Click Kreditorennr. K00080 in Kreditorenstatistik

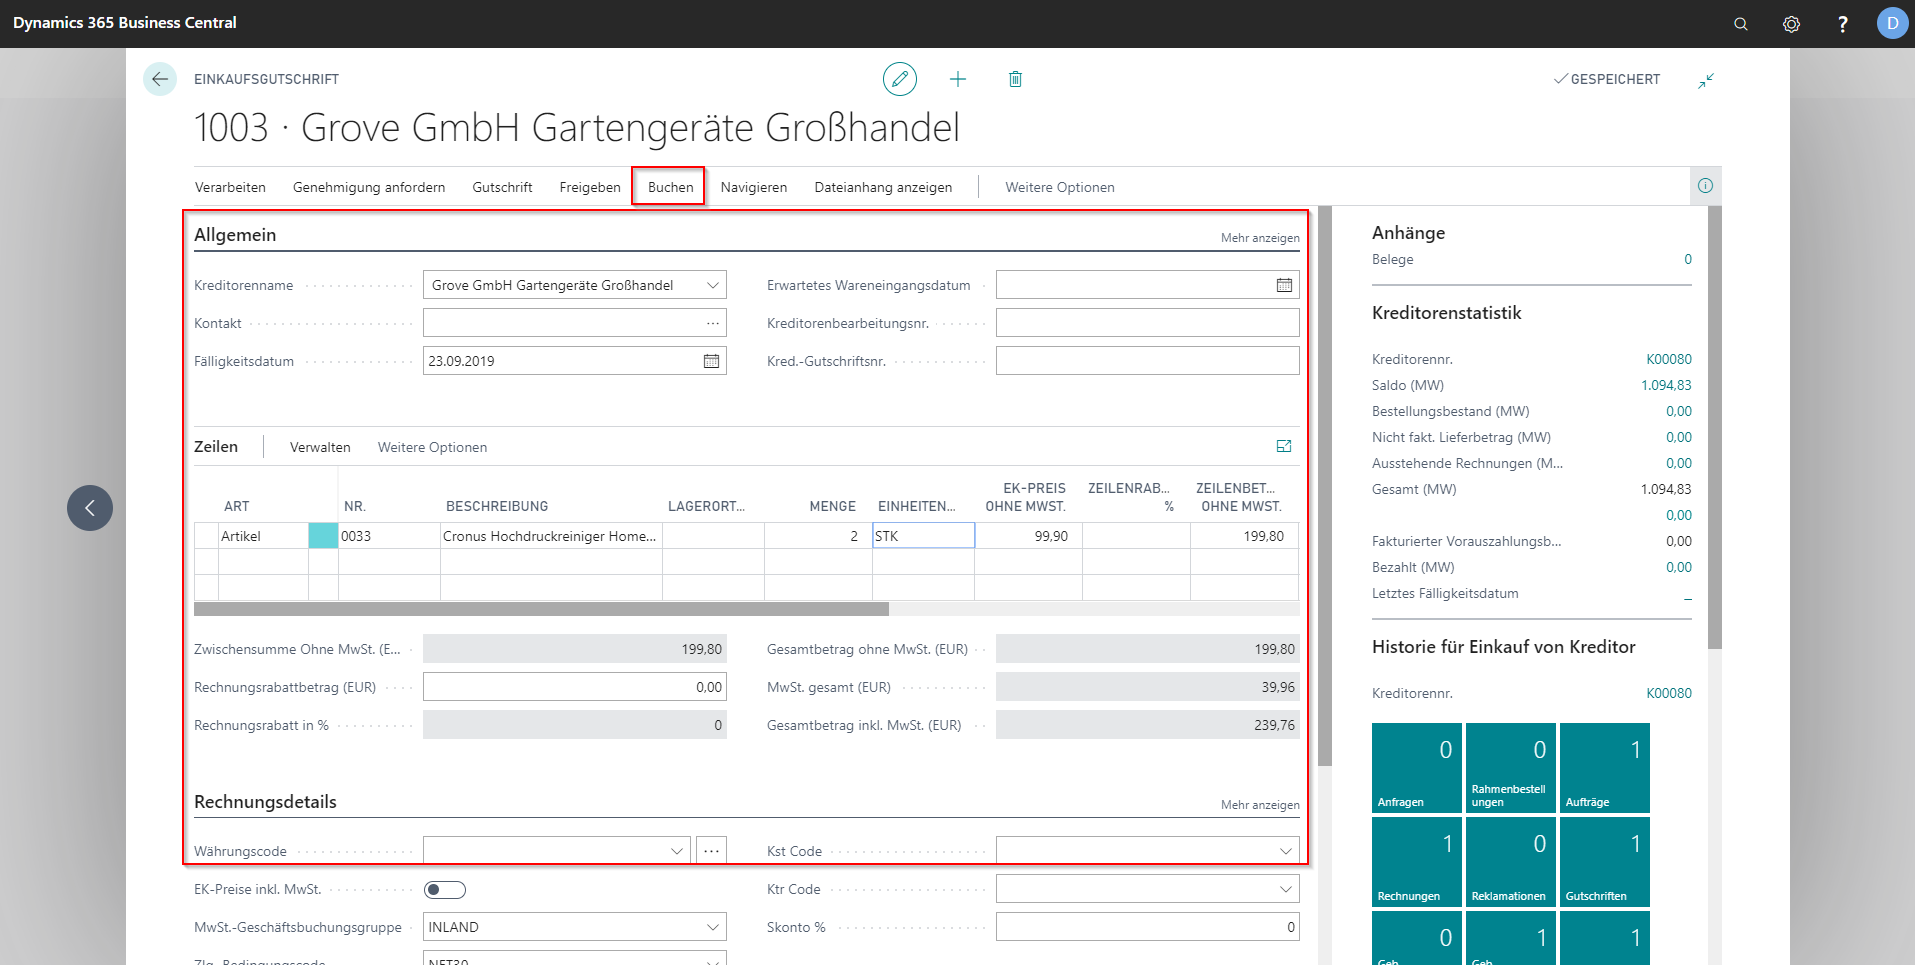(1669, 359)
